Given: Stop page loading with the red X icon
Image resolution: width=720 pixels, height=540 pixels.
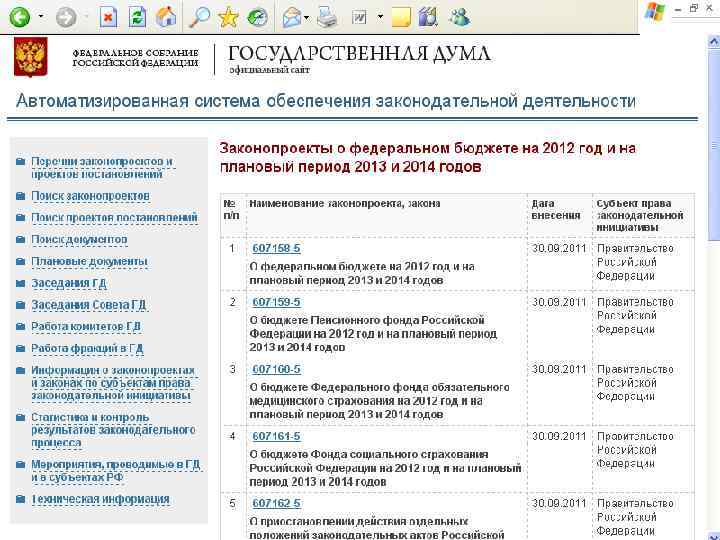Looking at the screenshot, I should (x=108, y=17).
